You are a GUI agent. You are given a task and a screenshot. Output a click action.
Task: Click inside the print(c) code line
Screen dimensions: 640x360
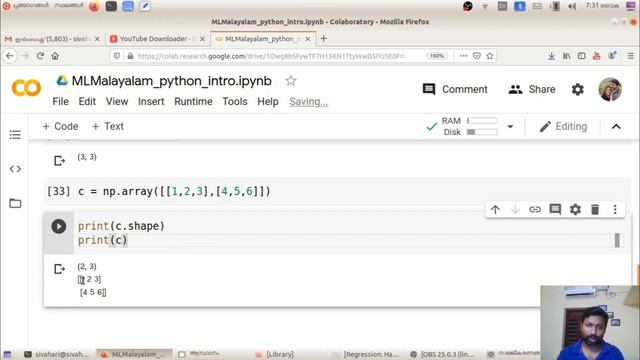pyautogui.click(x=102, y=240)
